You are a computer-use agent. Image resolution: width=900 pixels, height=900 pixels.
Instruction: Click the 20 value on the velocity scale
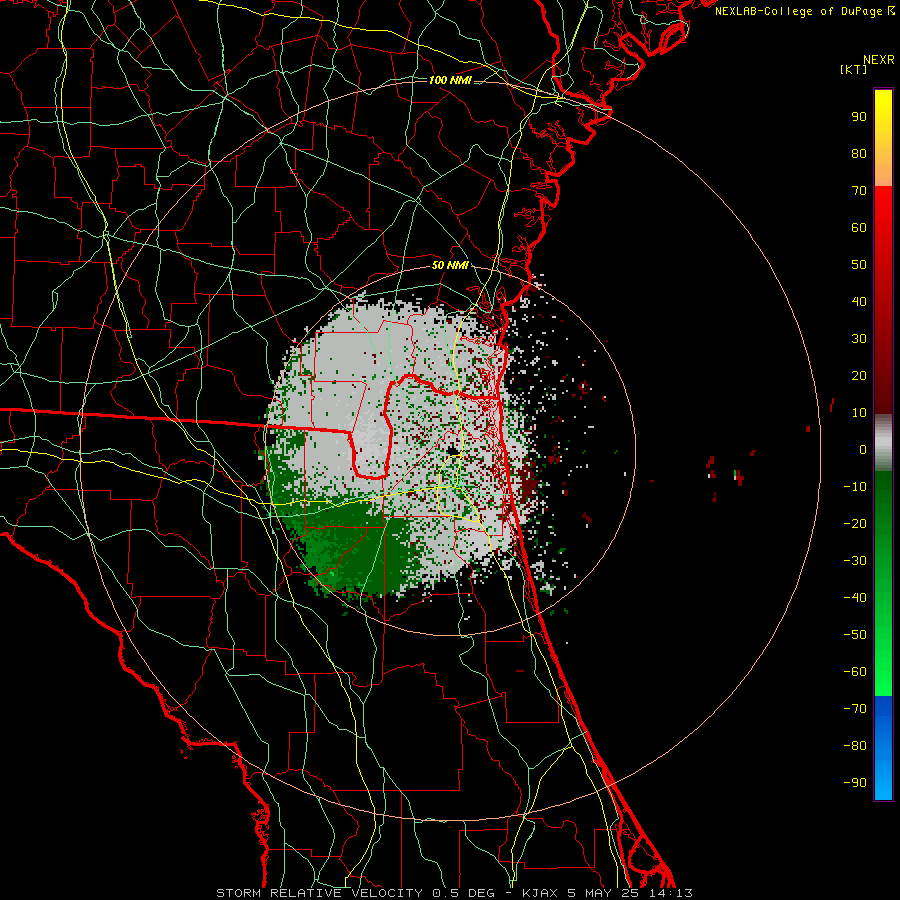859,376
